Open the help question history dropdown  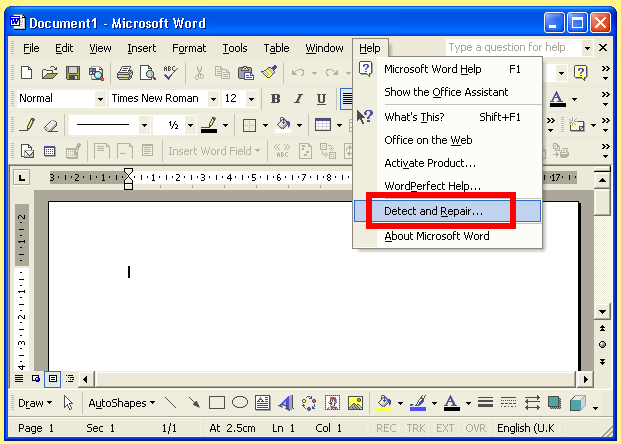(587, 48)
